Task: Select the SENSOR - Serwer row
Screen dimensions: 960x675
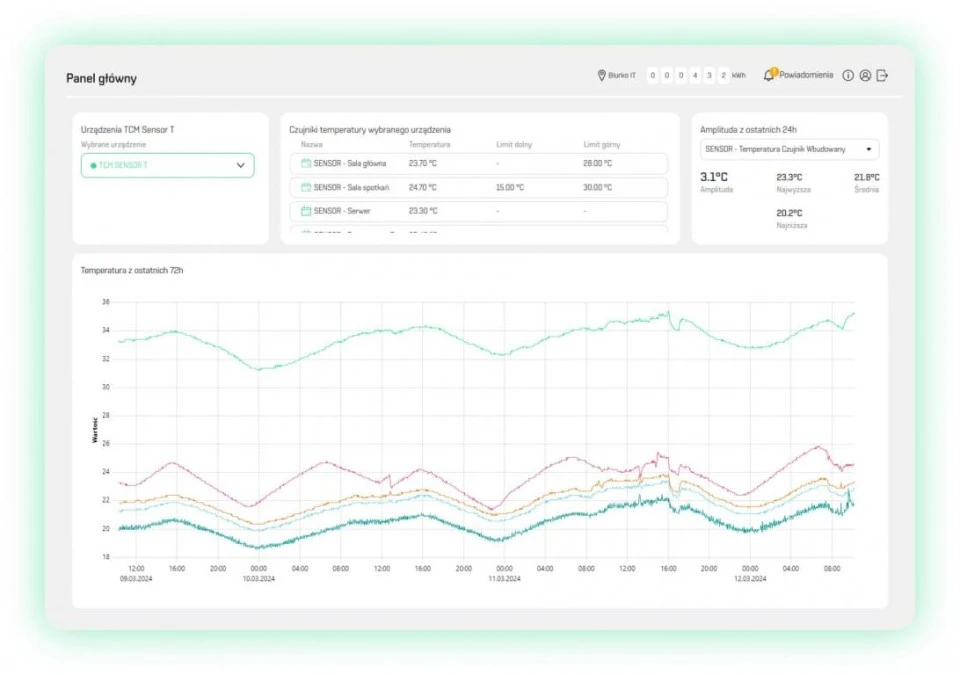Action: 479,211
